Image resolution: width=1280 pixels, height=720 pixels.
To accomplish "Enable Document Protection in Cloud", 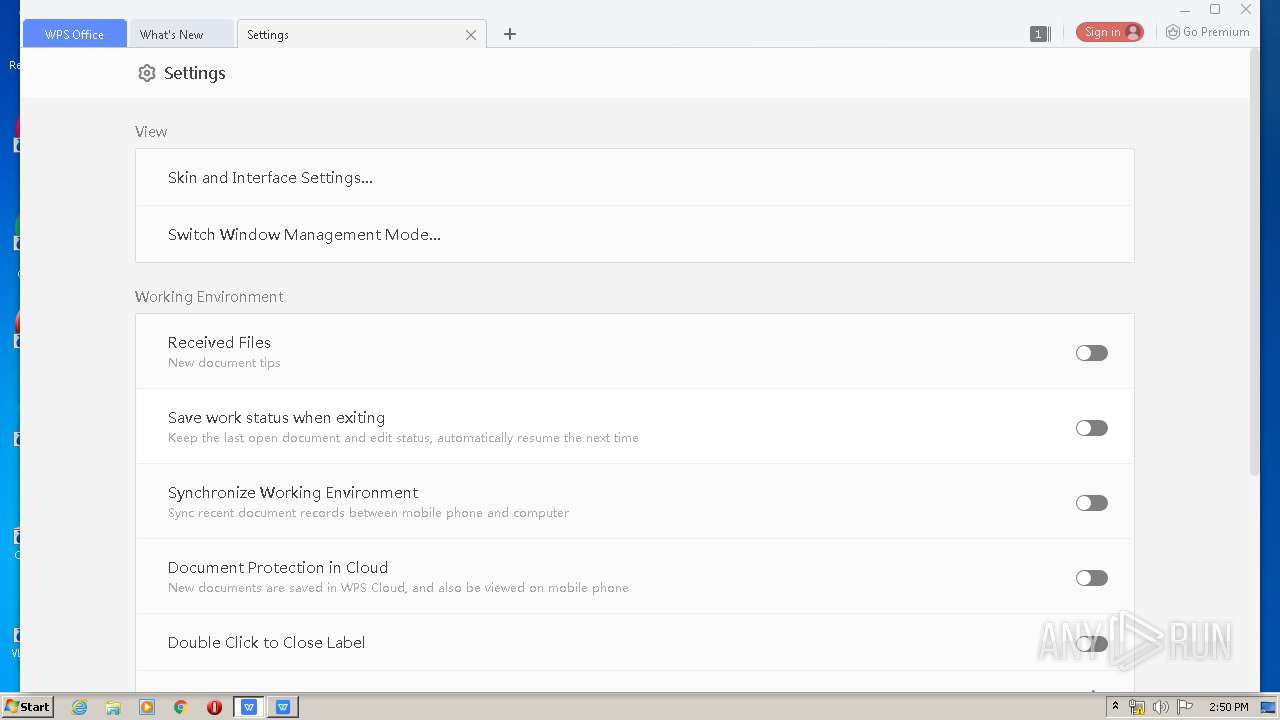I will click(1091, 578).
